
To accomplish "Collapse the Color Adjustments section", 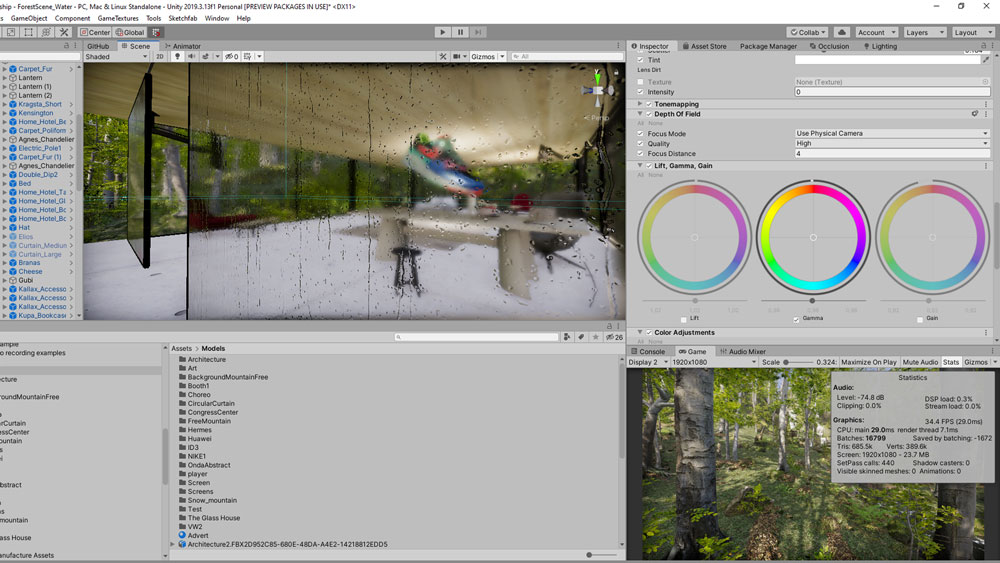I will (640, 333).
